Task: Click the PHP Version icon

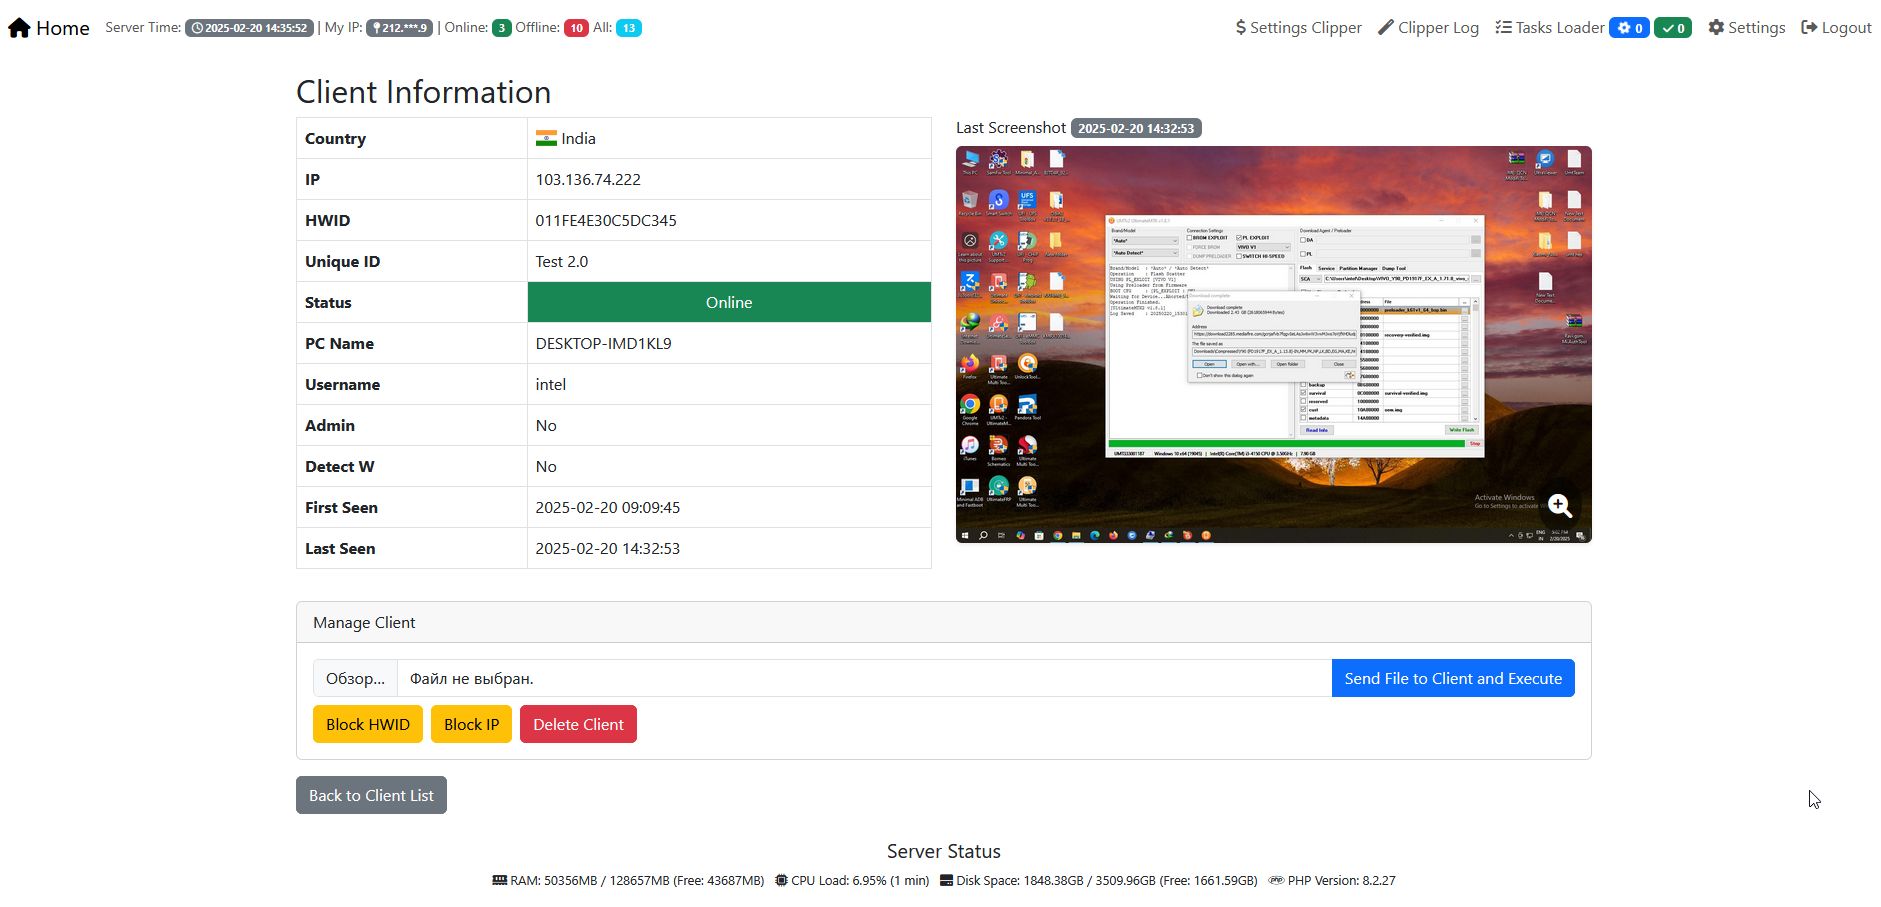Action: click(1276, 881)
